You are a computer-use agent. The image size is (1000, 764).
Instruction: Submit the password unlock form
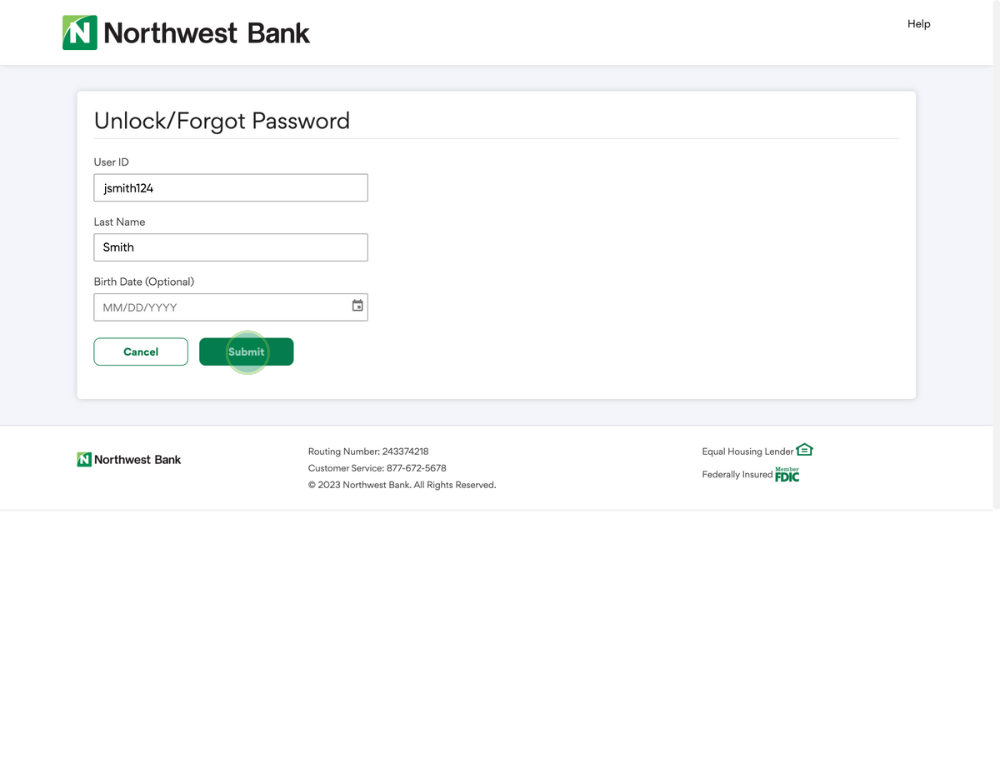pos(246,352)
